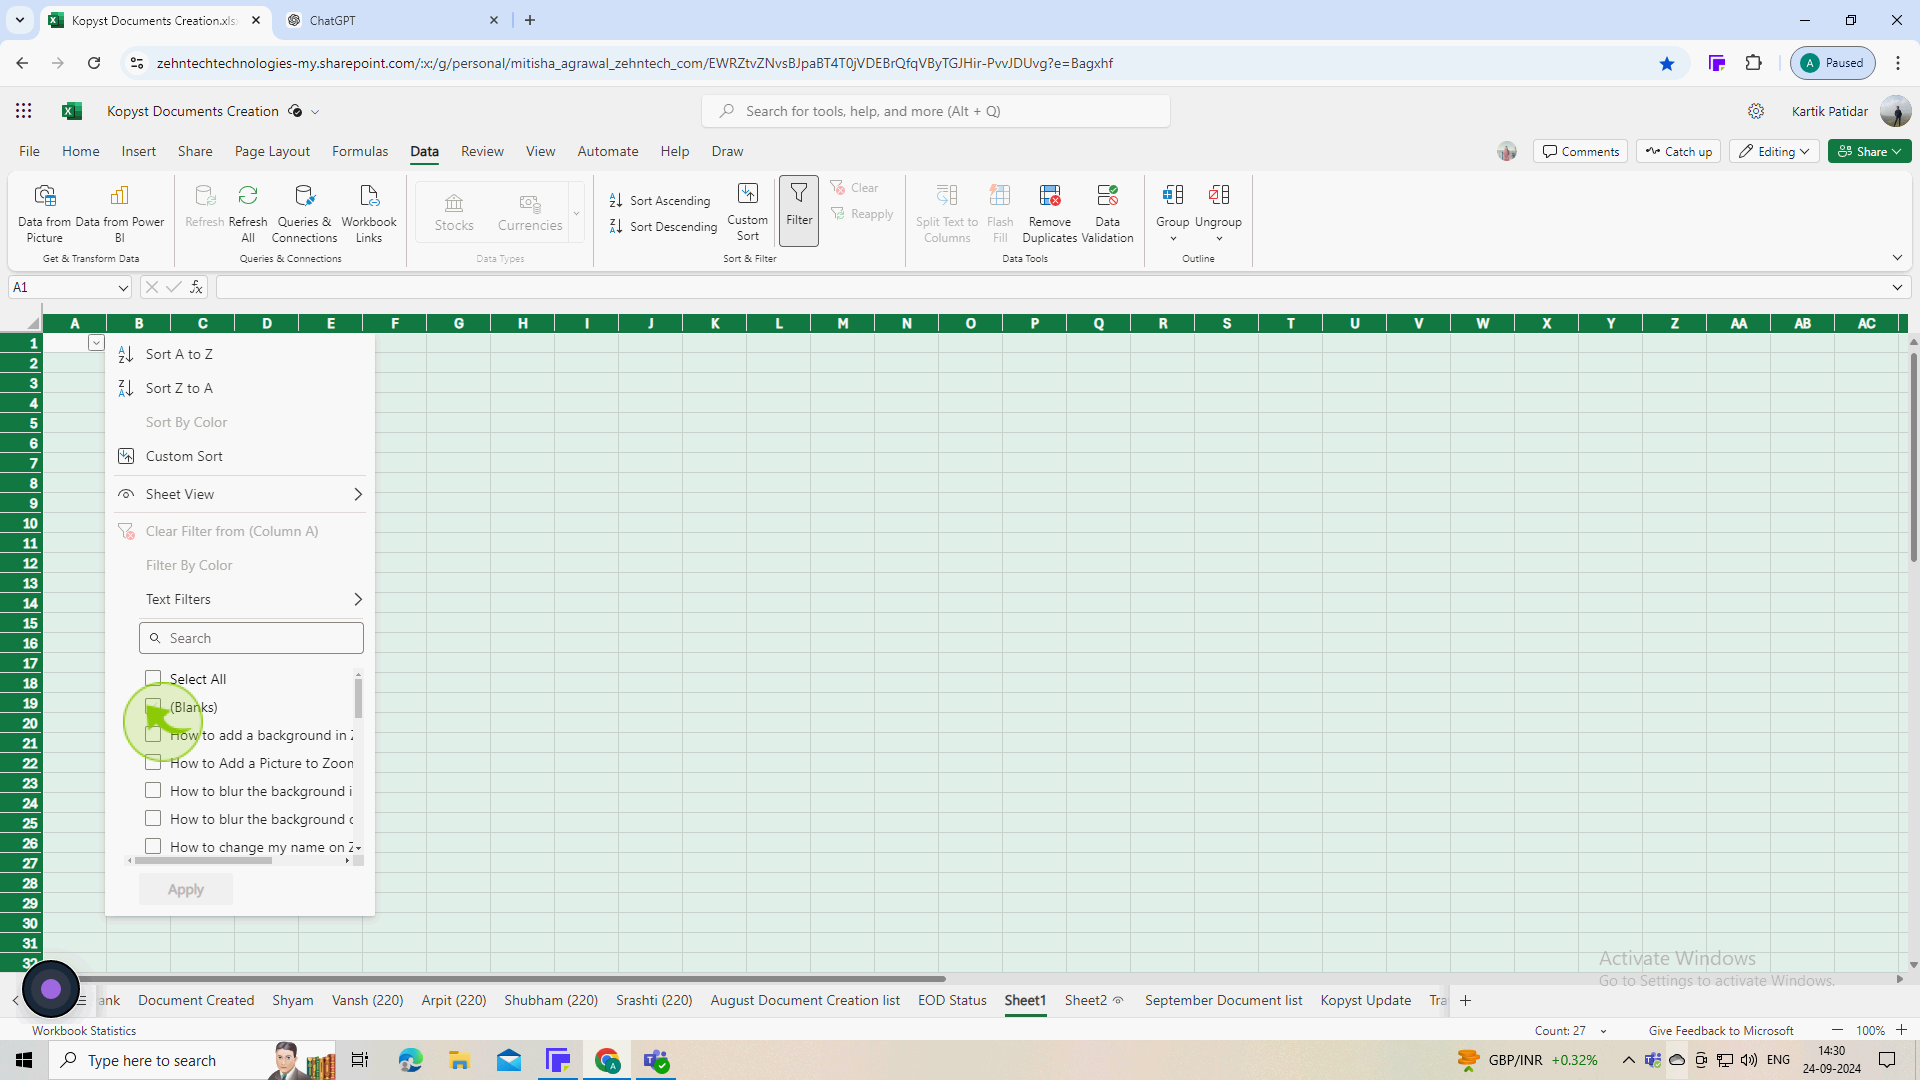Click the filter Search field
The height and width of the screenshot is (1080, 1920).
coord(251,638)
